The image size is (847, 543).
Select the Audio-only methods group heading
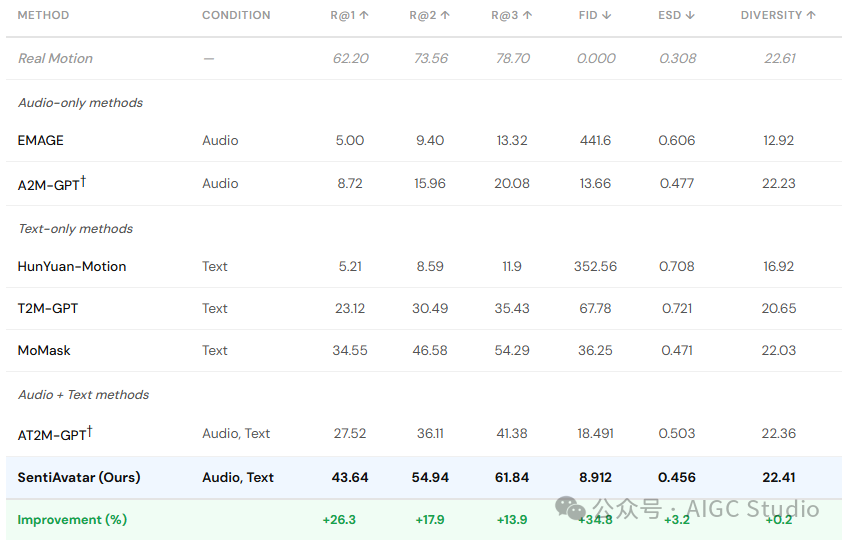tap(80, 103)
